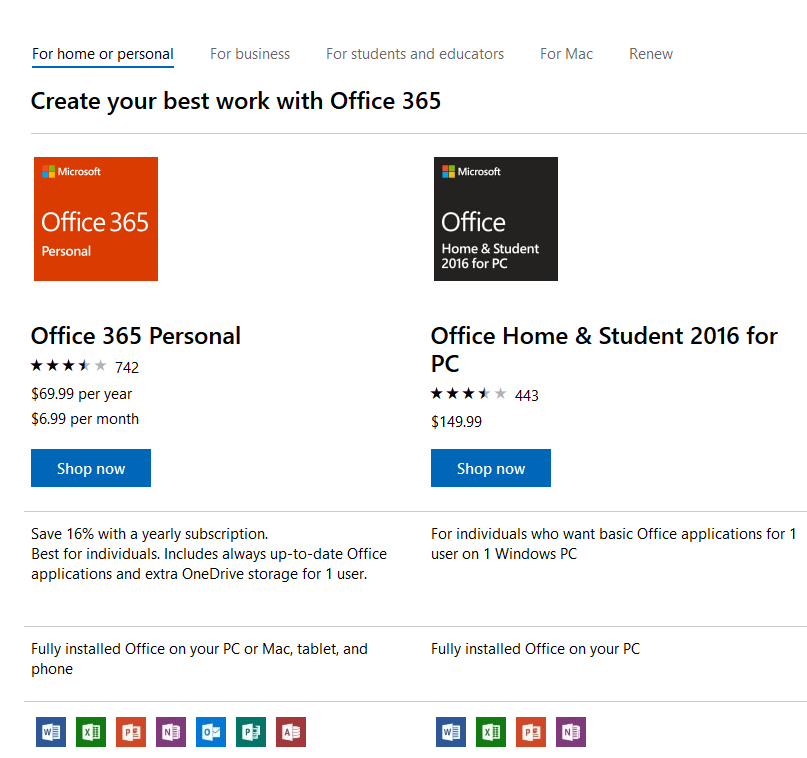Click the Best for individuals description line

point(209,564)
